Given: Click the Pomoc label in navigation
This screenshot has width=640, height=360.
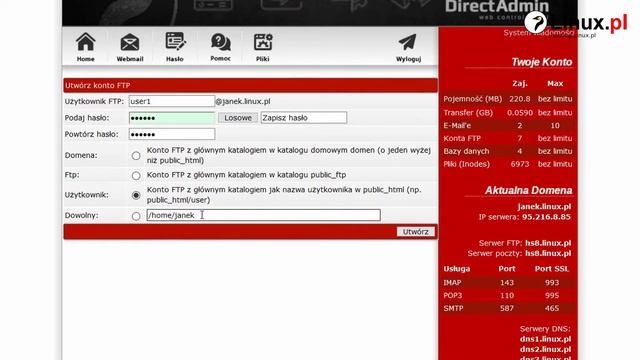Looking at the screenshot, I should tap(220, 59).
